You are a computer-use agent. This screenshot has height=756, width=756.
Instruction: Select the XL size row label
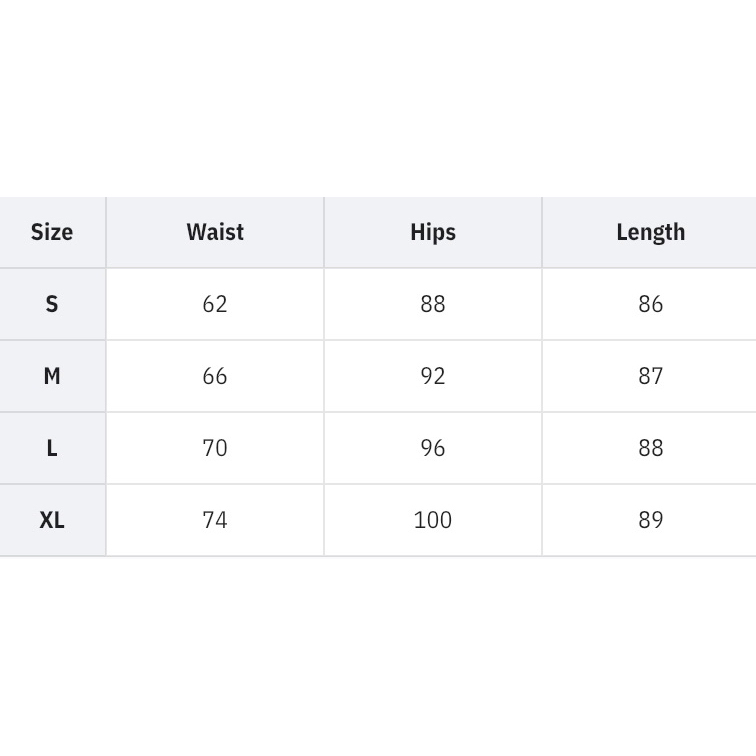coord(52,520)
